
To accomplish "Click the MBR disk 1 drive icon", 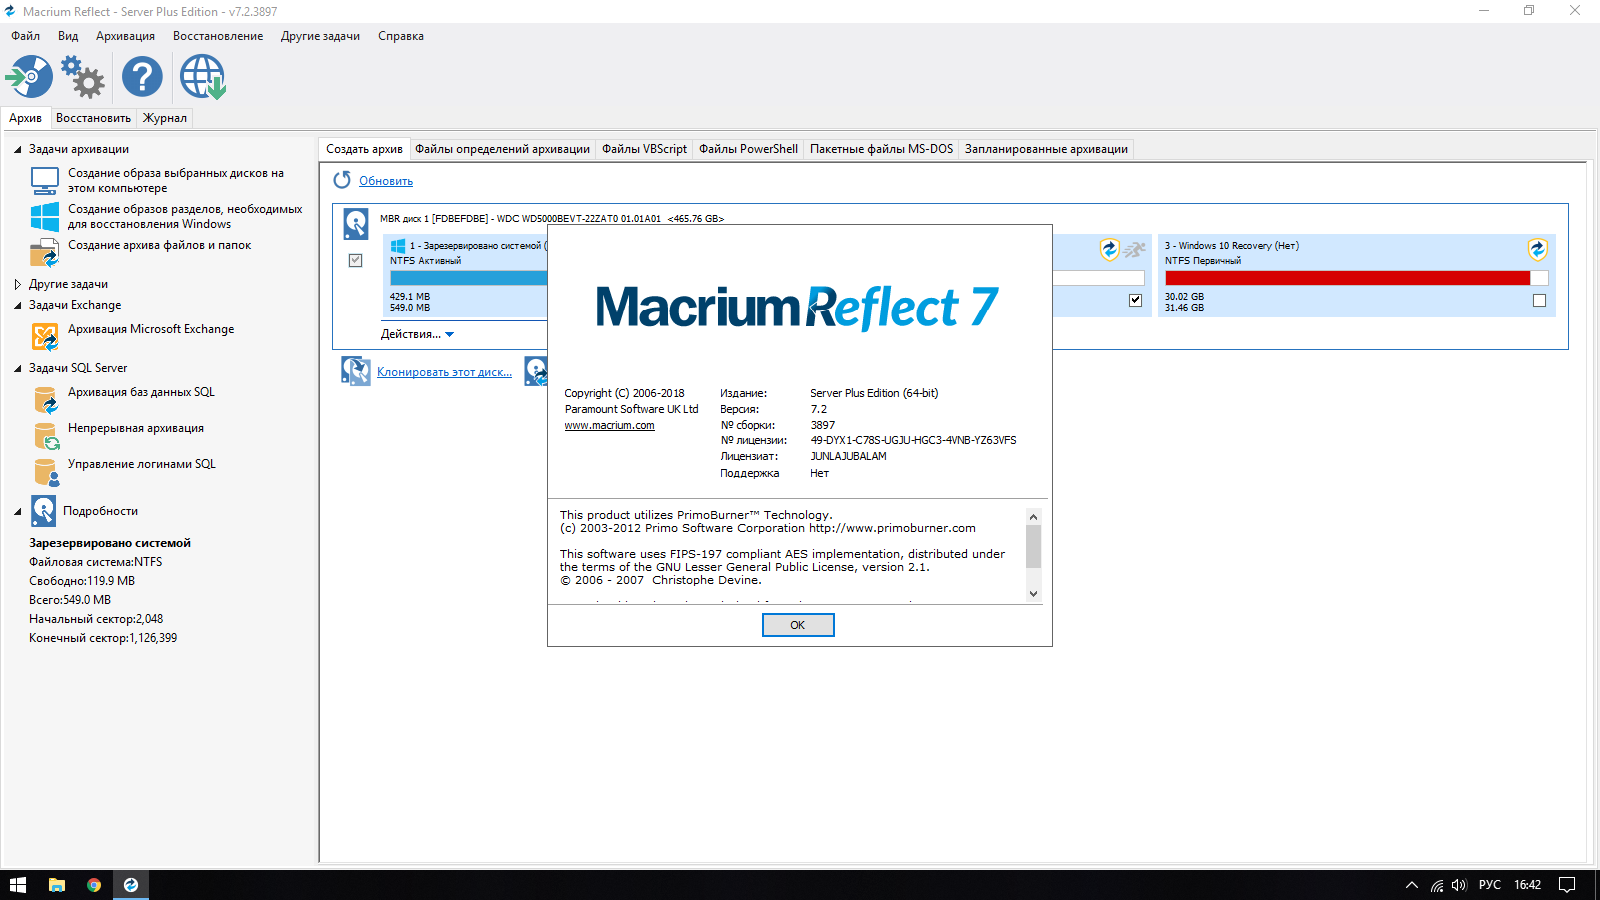I will [356, 224].
